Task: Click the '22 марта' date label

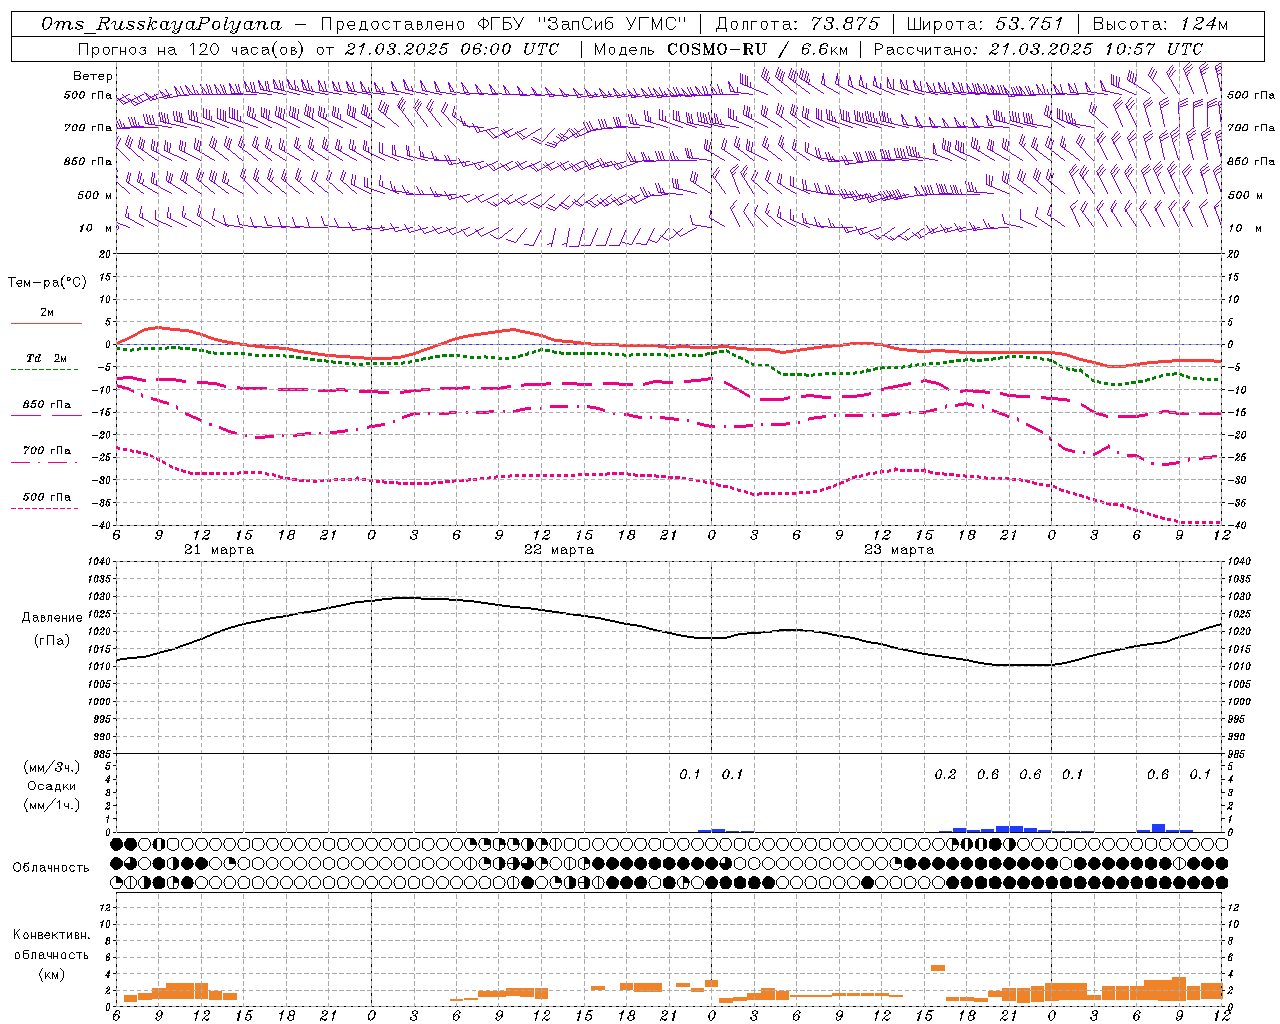Action: click(559, 550)
